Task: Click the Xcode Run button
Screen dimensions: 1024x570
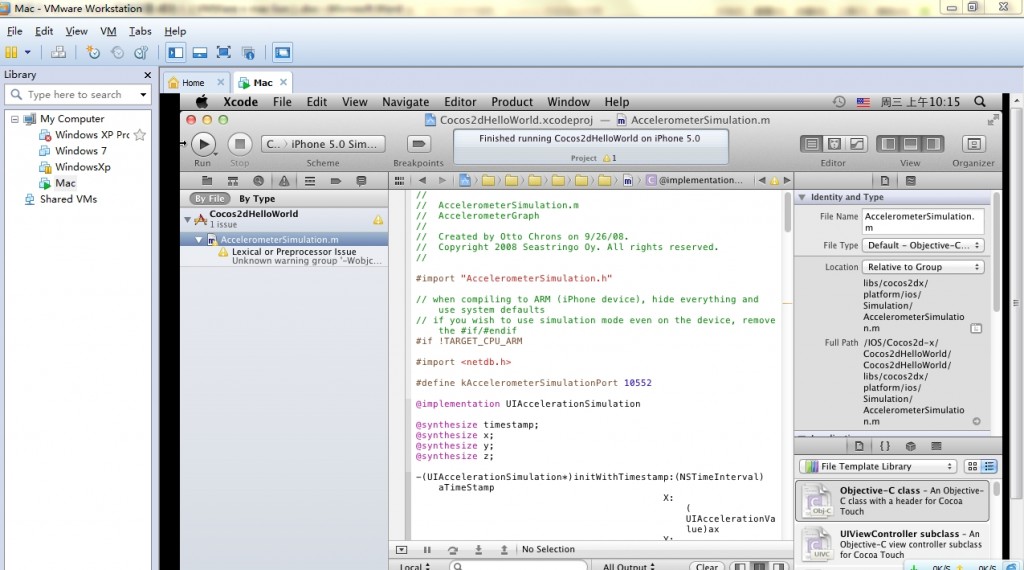Action: coord(204,144)
